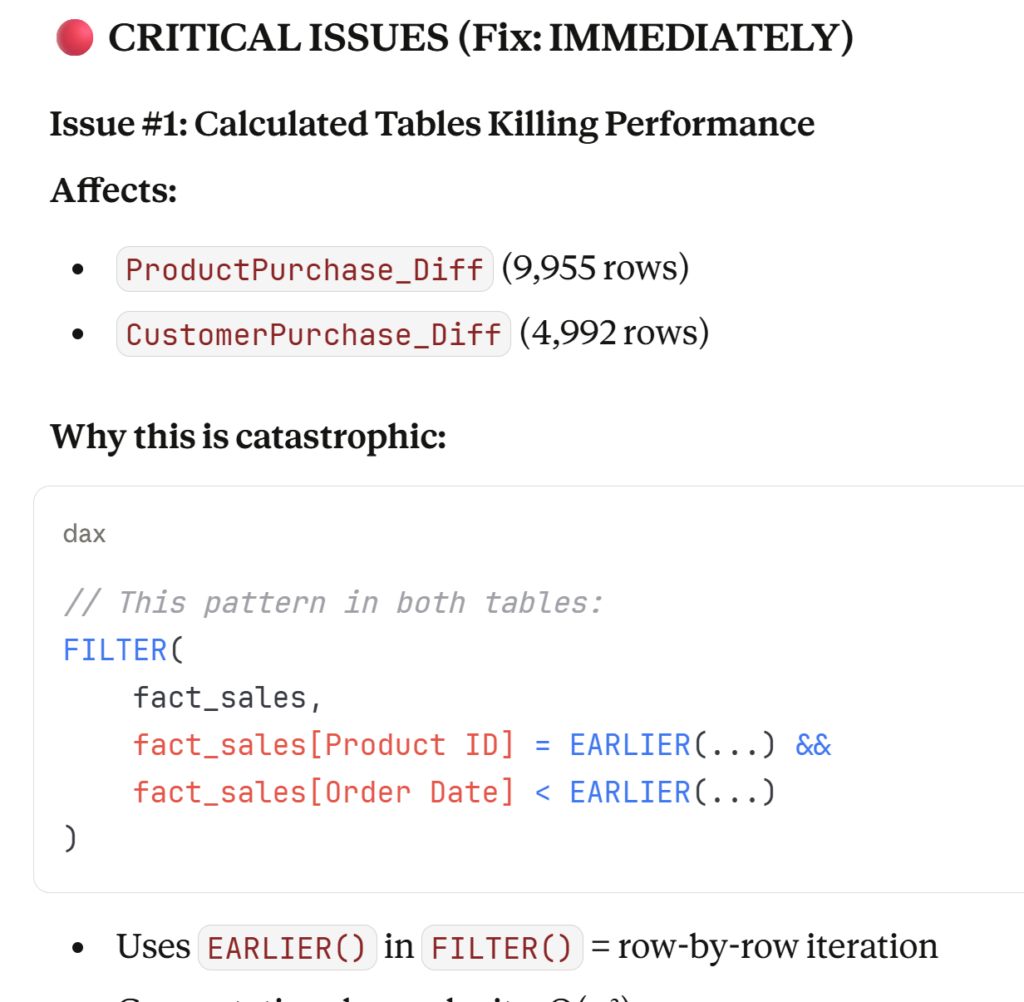Click the Issue #1 Calculated Tables heading
Screen dimensions: 1024x1002
point(431,124)
